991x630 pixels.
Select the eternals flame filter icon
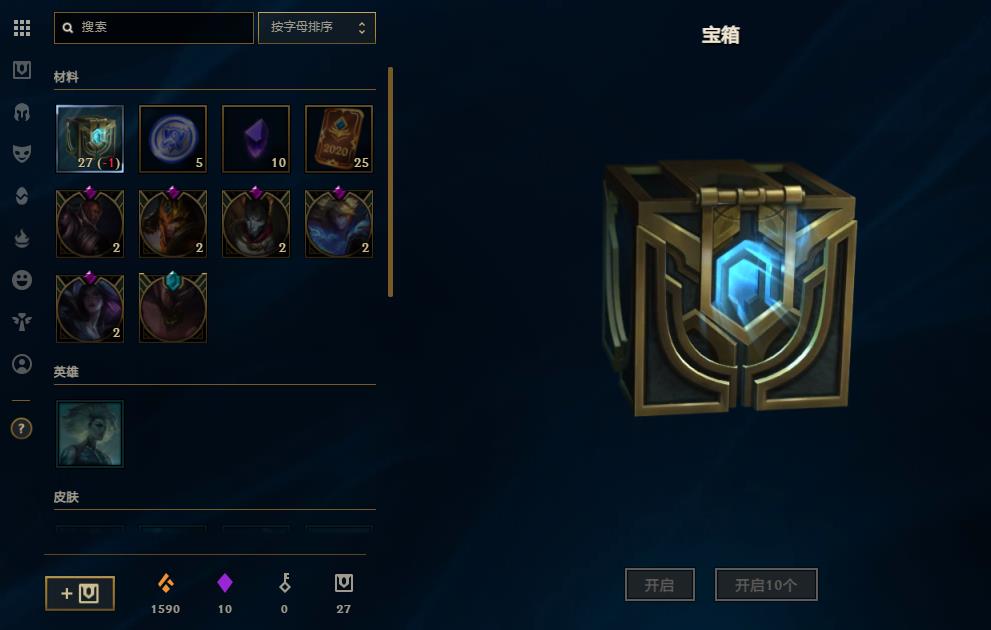tap(21, 238)
